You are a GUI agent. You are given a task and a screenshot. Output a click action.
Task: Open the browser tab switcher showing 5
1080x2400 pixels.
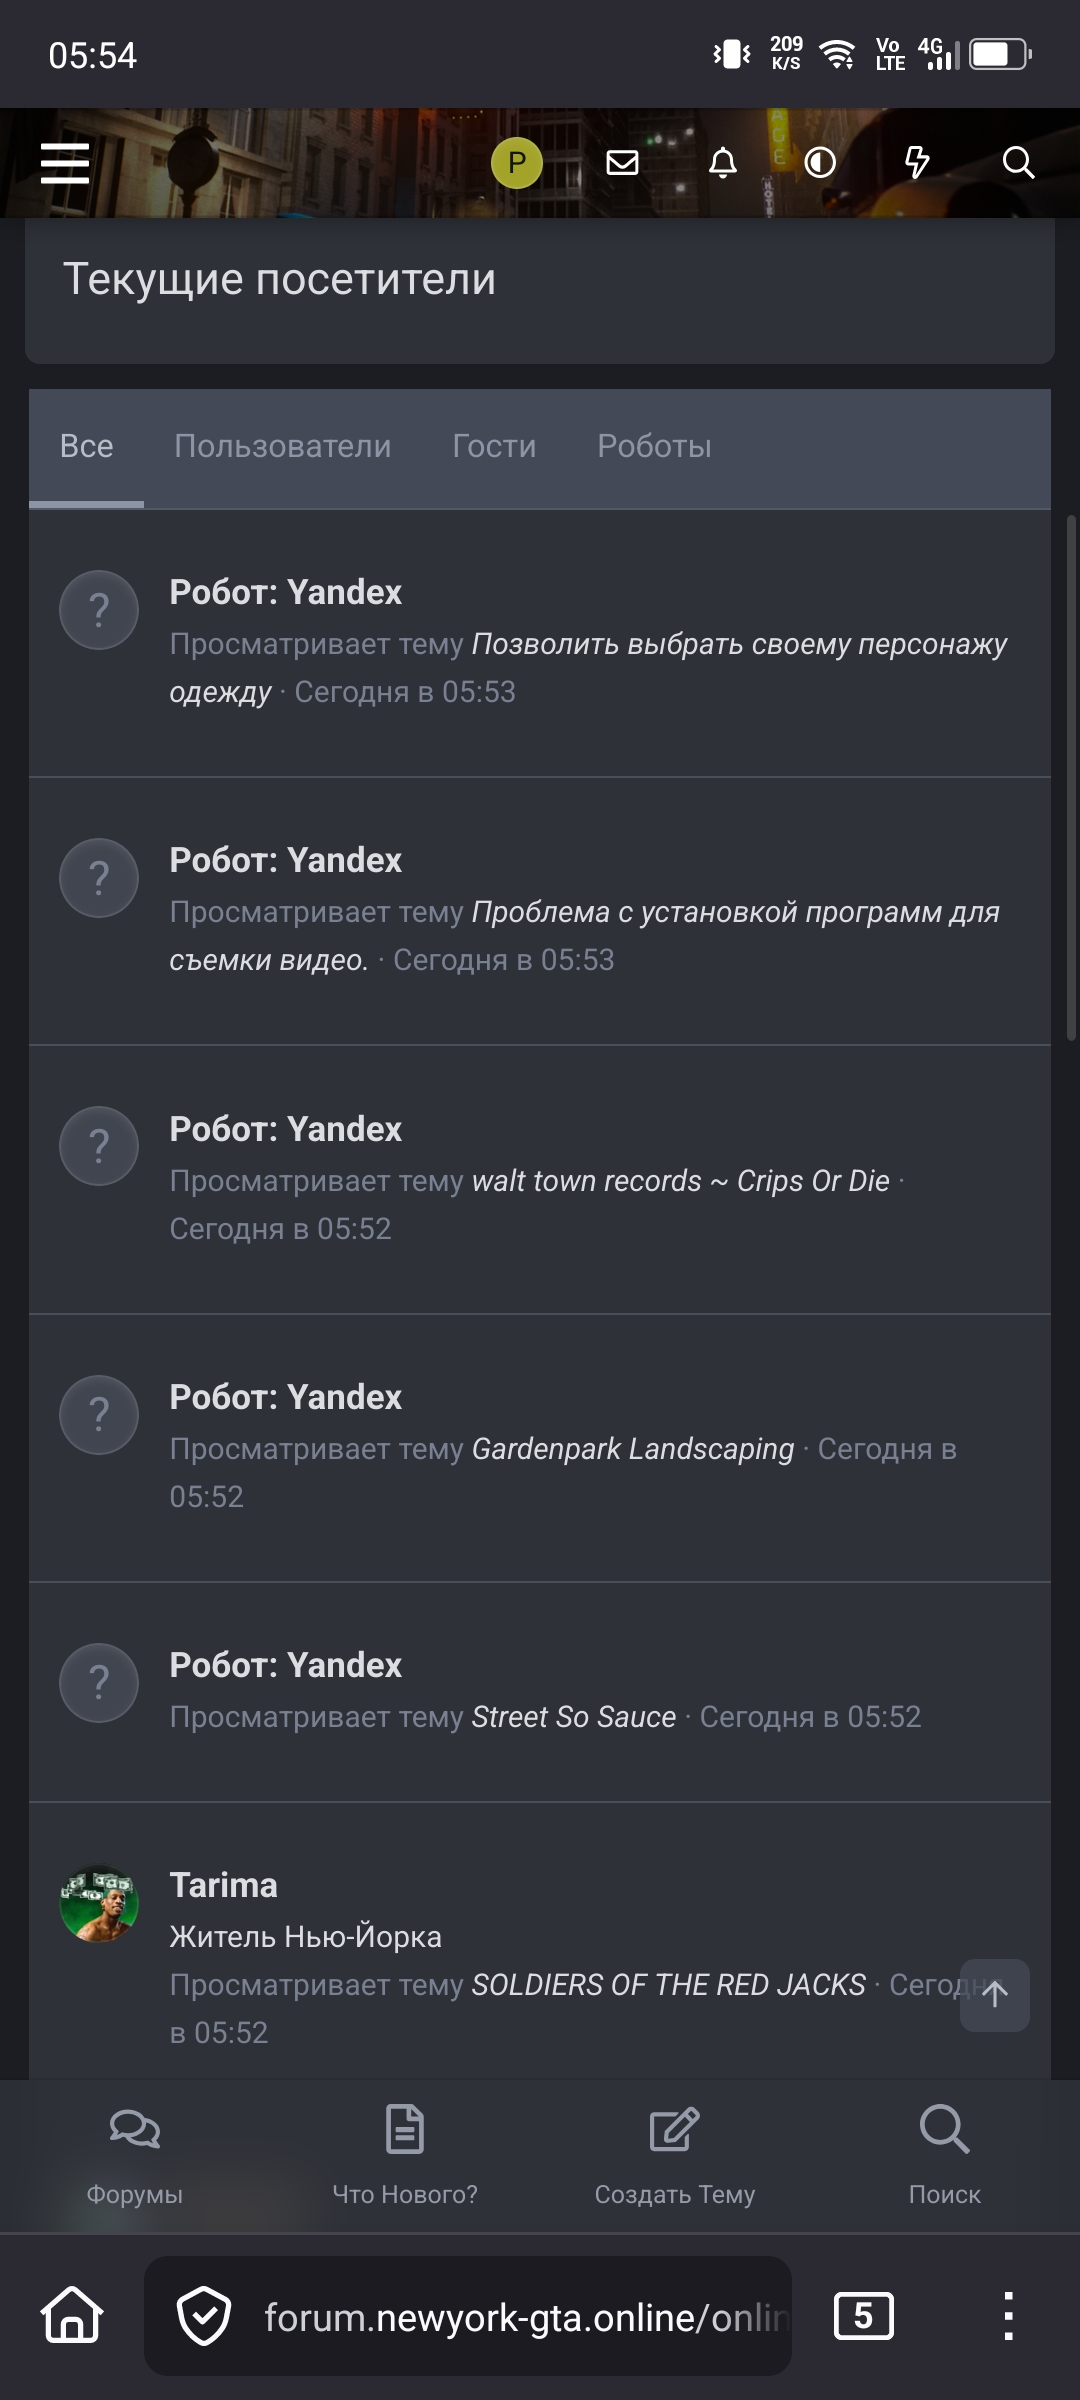click(x=863, y=2316)
